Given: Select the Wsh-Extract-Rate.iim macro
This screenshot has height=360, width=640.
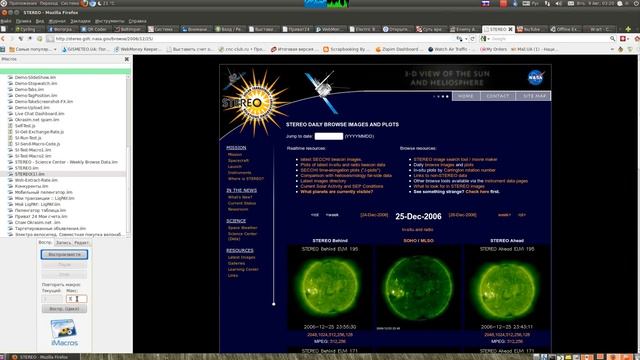Looking at the screenshot, I should tap(36, 180).
